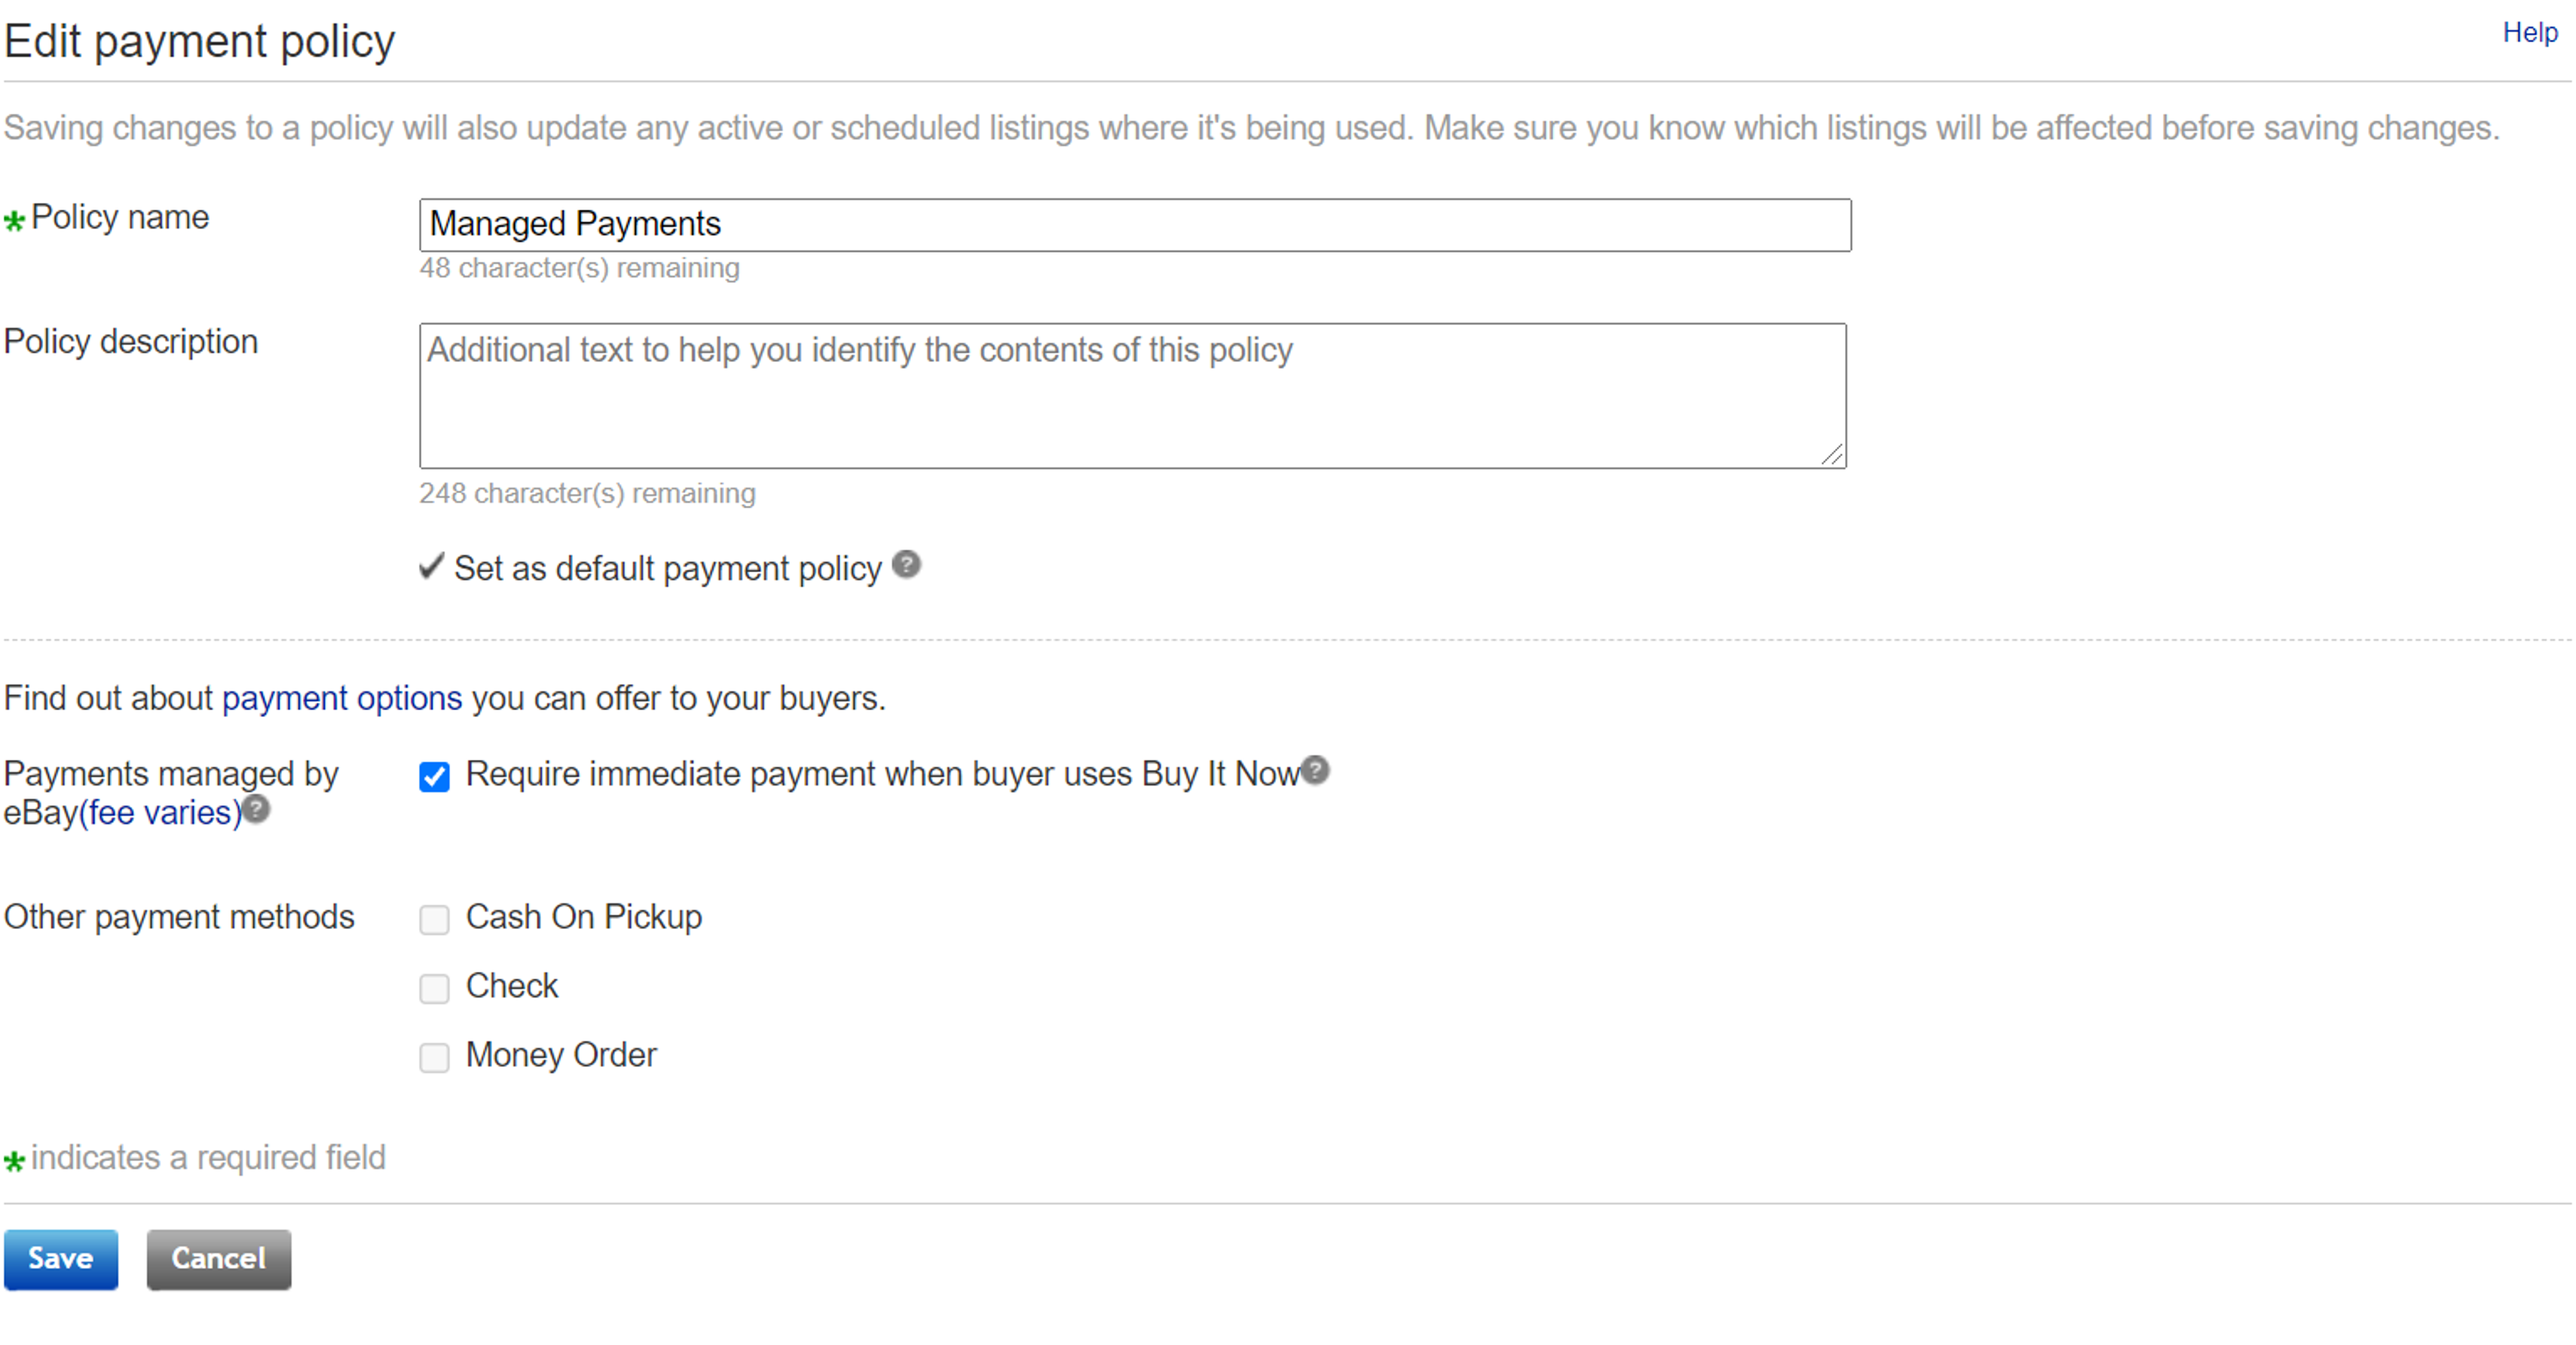The width and height of the screenshot is (2576, 1345).
Task: Click the Set as default payment policy text
Action: (668, 569)
